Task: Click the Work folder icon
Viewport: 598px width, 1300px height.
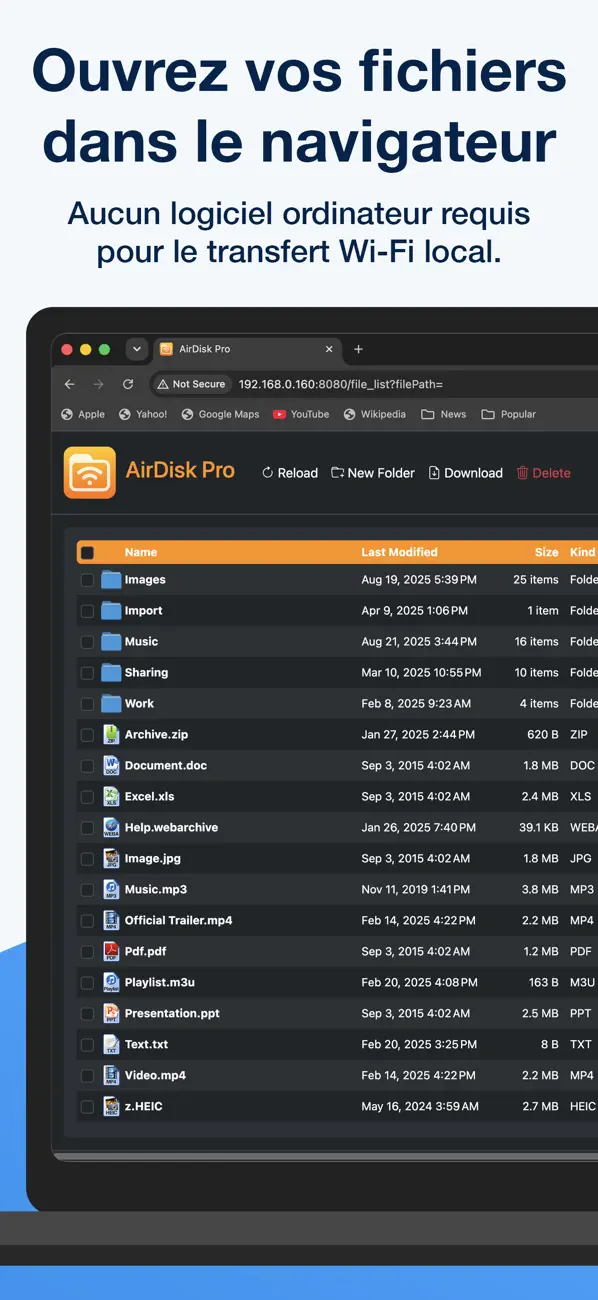Action: coord(111,704)
